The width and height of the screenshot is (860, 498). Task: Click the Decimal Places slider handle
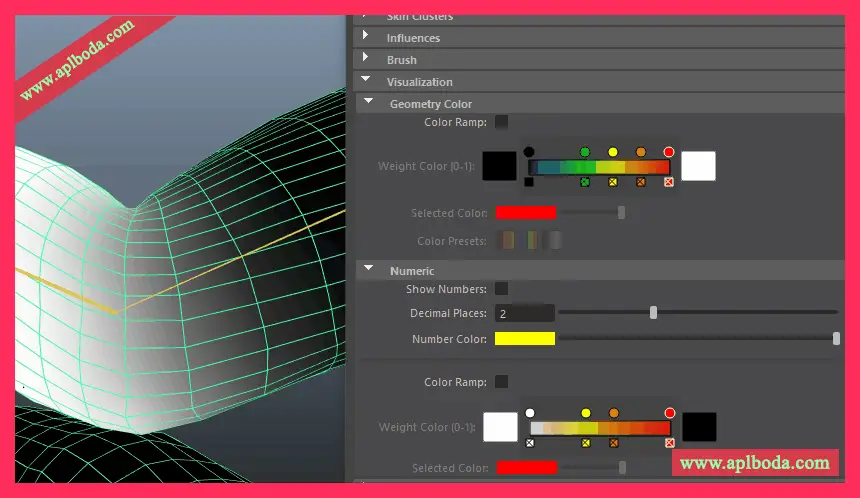(653, 313)
